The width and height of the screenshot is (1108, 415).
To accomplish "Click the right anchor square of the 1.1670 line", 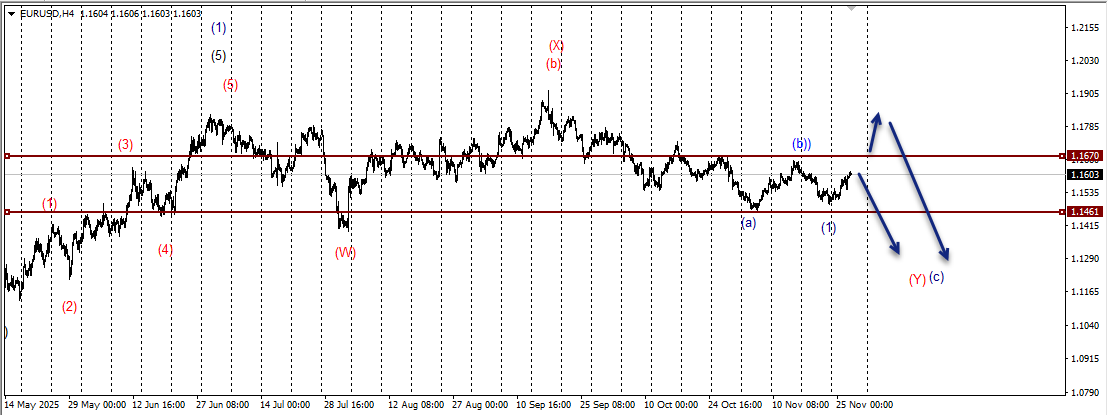I will 1063,155.
